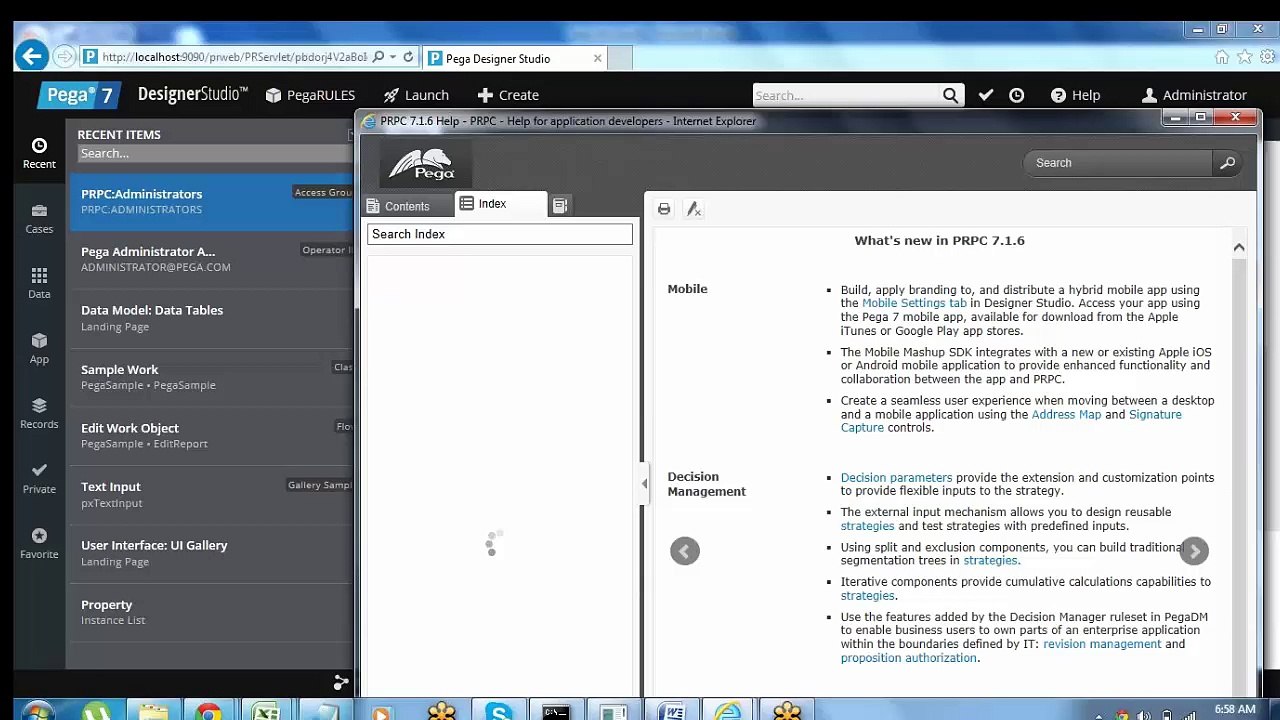Viewport: 1280px width, 720px height.
Task: Click the share icon at panel bottom
Action: coord(341,682)
